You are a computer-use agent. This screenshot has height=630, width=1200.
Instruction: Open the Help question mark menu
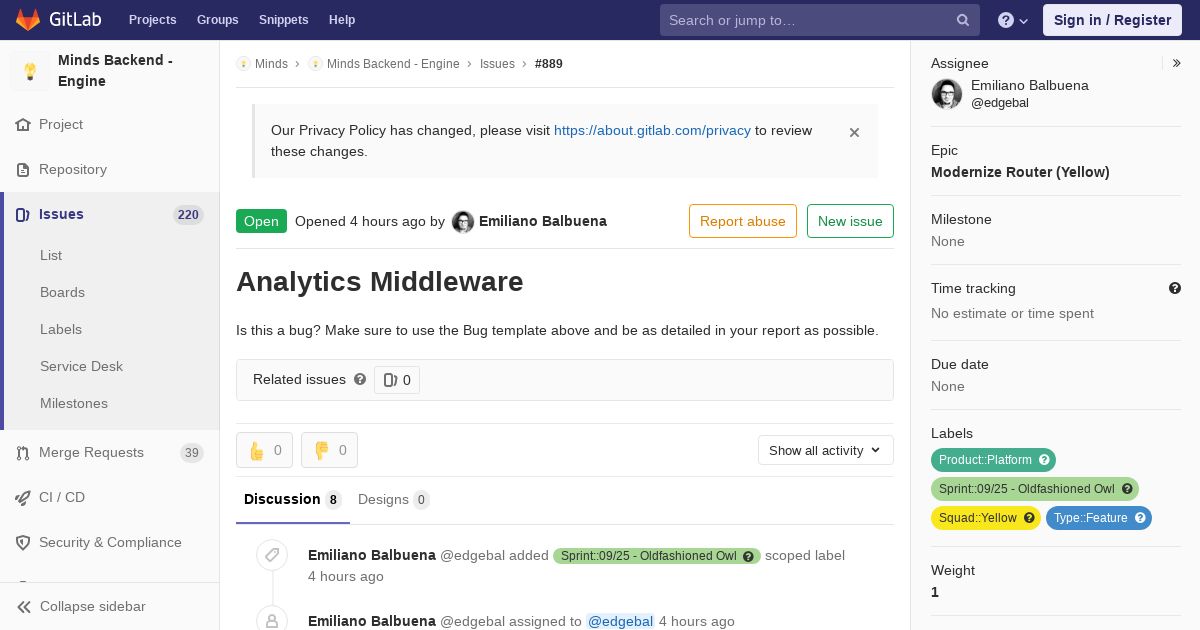(1013, 20)
